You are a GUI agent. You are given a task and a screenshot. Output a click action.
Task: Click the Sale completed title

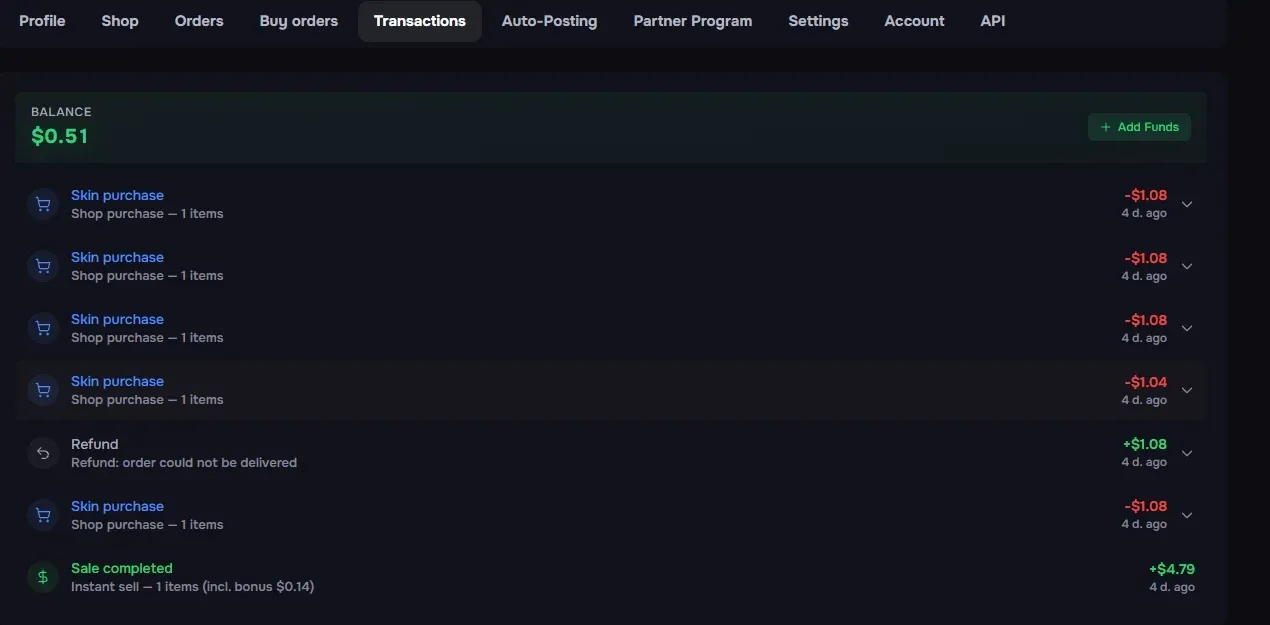coord(122,568)
